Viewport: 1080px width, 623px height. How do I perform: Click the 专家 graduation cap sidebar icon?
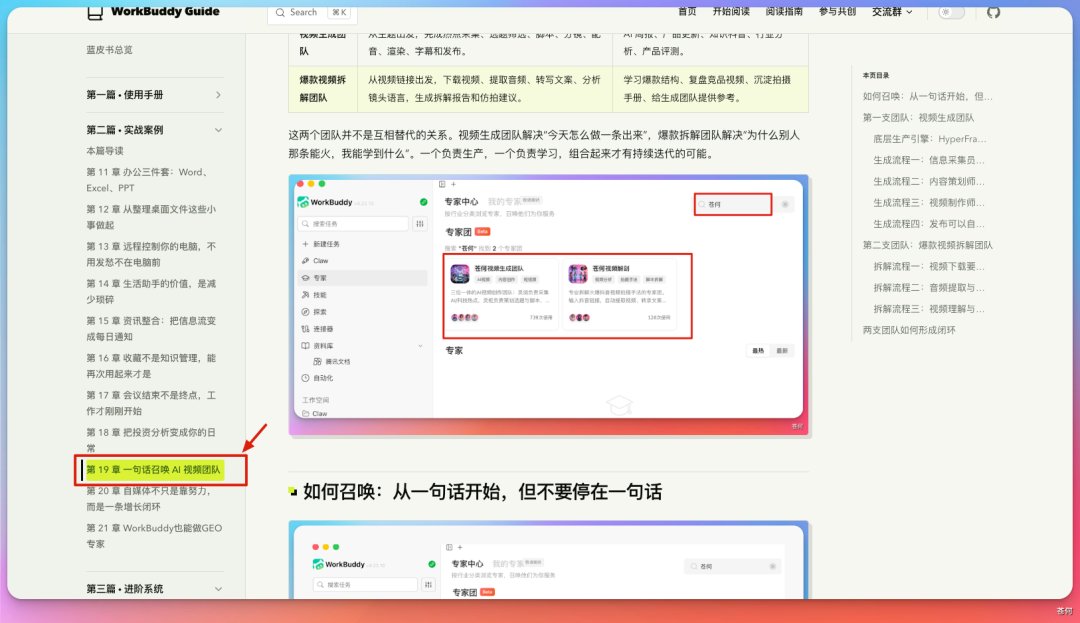(305, 278)
